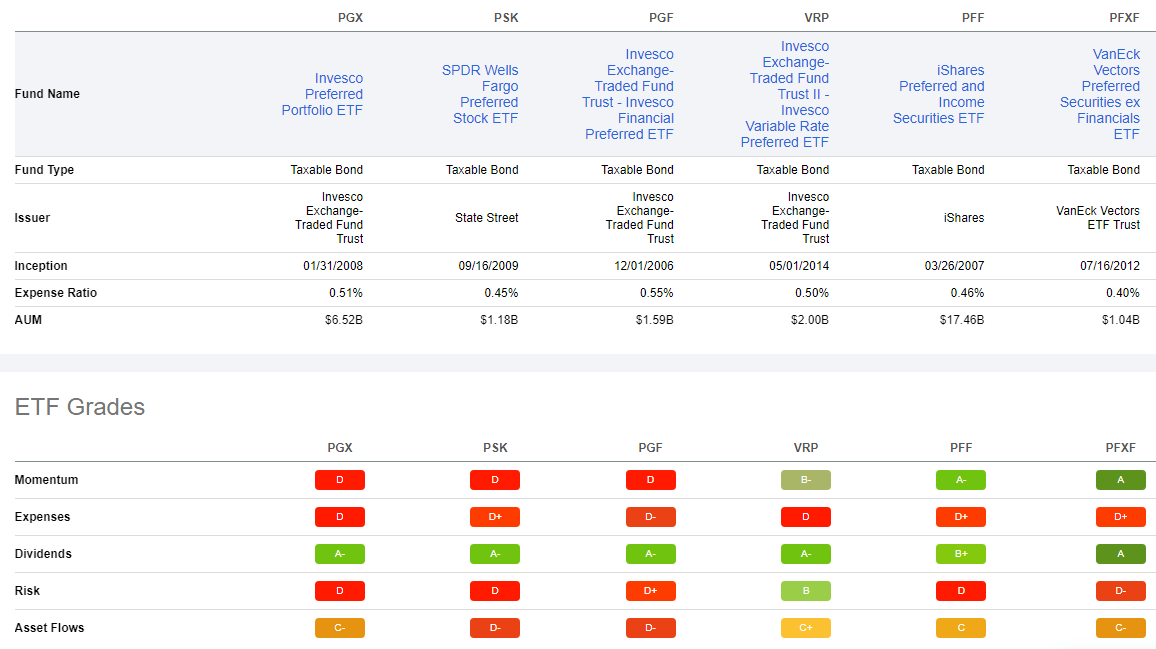
Task: Click the iShares issuer cell
Action: pyautogui.click(x=964, y=218)
